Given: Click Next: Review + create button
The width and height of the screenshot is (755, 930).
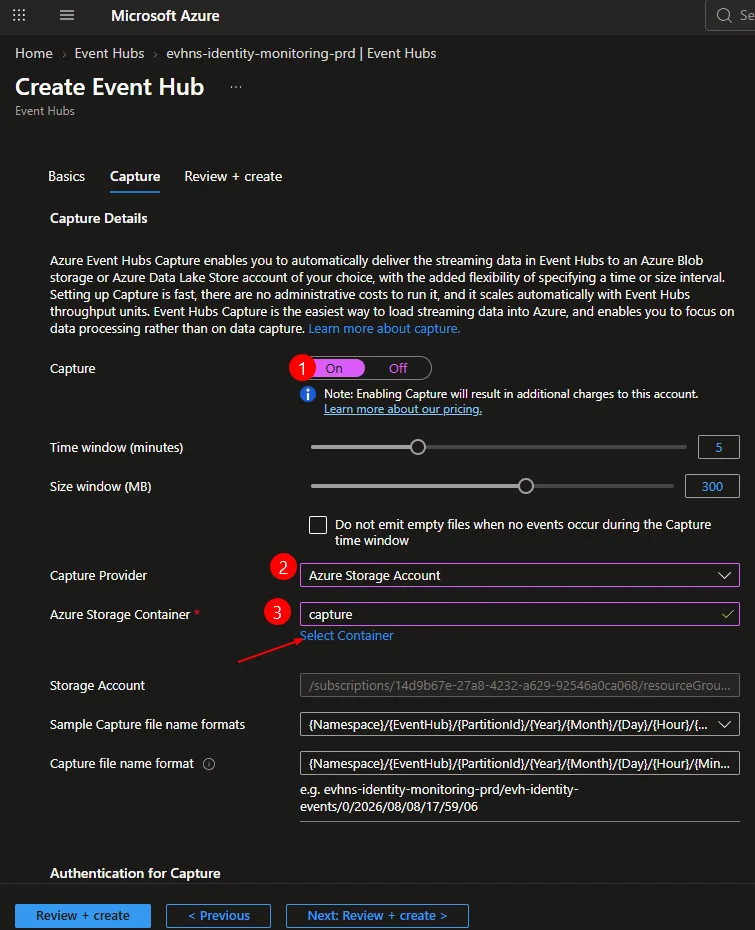Looking at the screenshot, I should [x=377, y=916].
